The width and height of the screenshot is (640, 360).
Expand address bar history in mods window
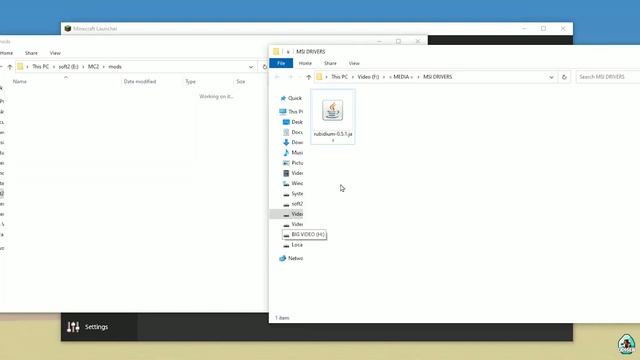tap(251, 67)
